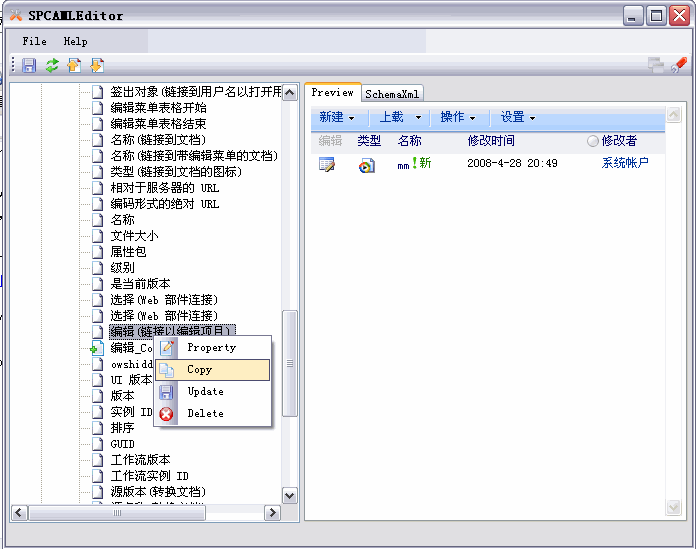
Task: Maximize the SPCAMLEditor window
Action: tap(656, 16)
